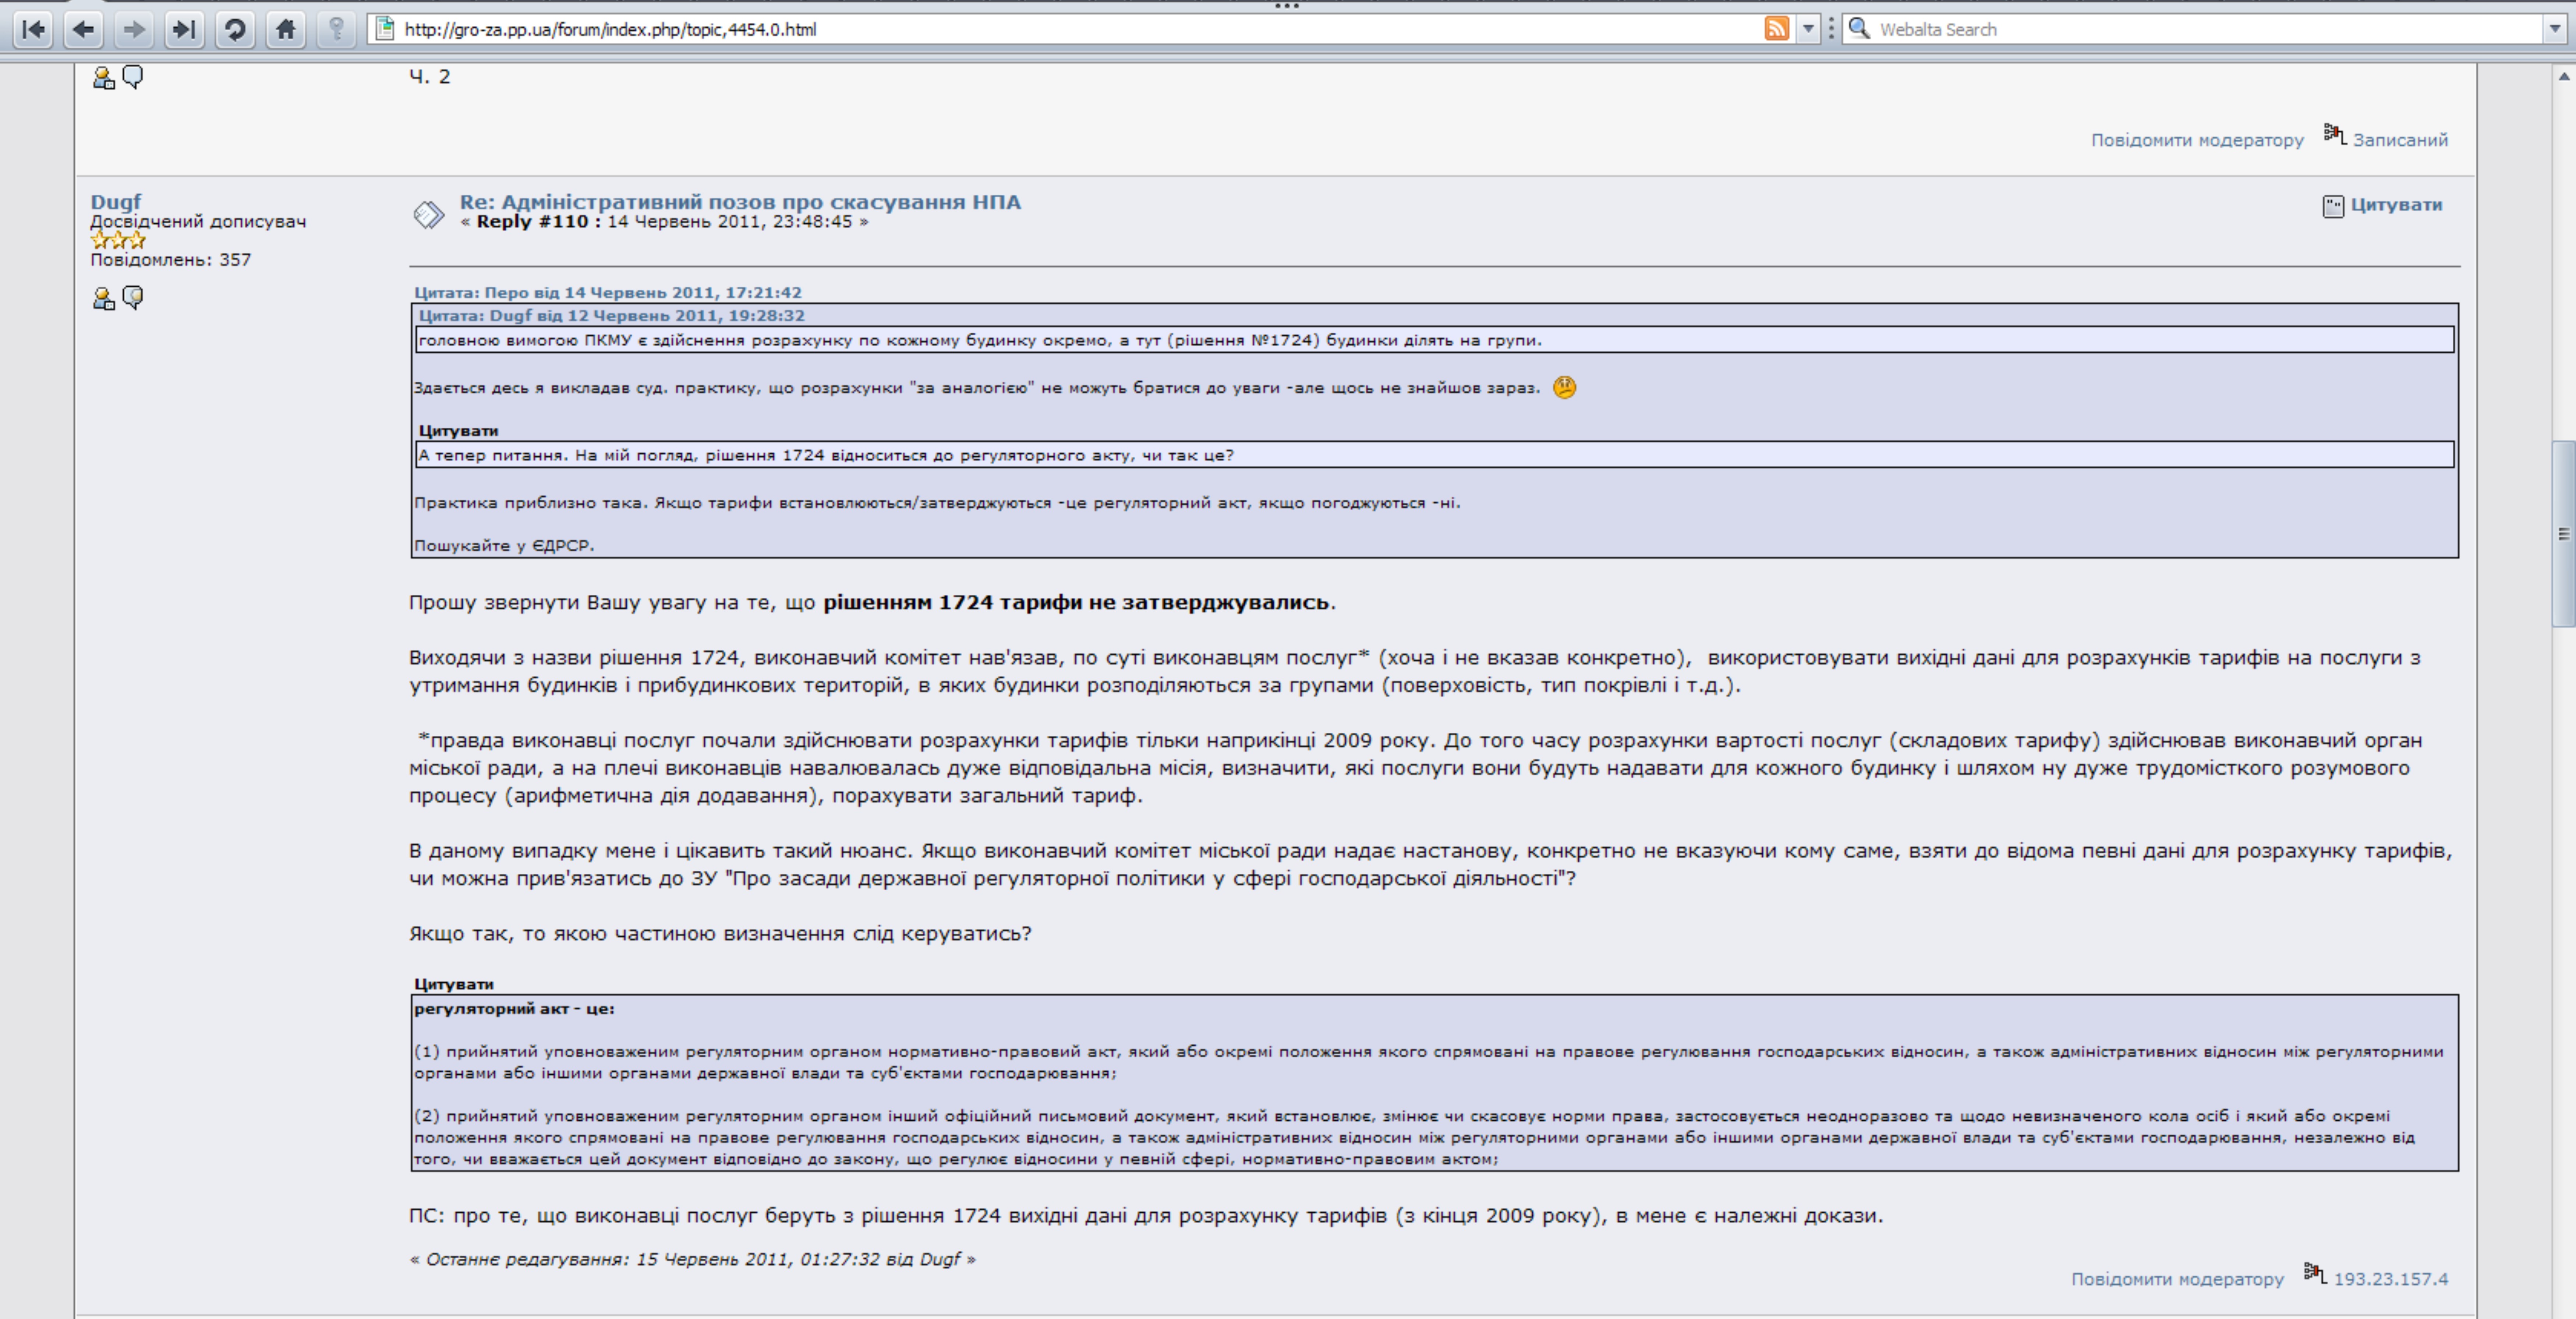Click scrollbar up arrow at top right

tap(2563, 76)
